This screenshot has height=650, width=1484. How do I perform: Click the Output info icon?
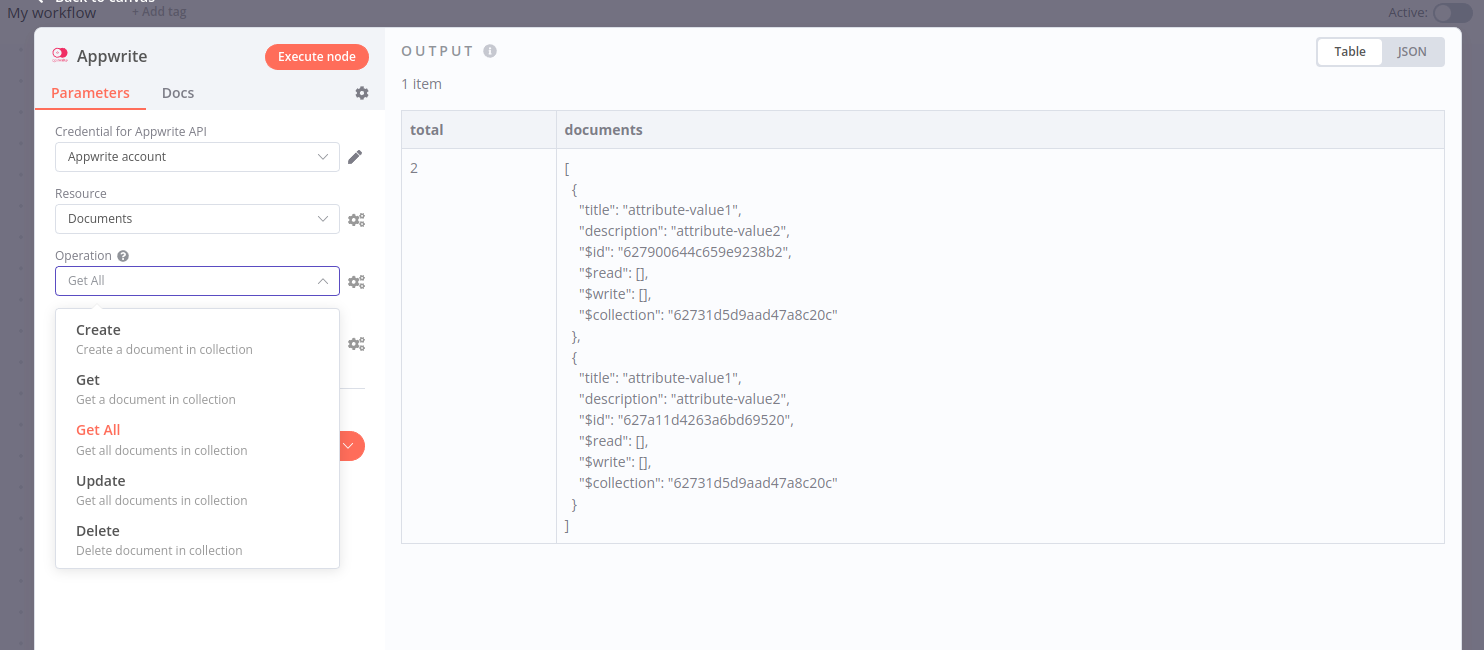[x=490, y=51]
